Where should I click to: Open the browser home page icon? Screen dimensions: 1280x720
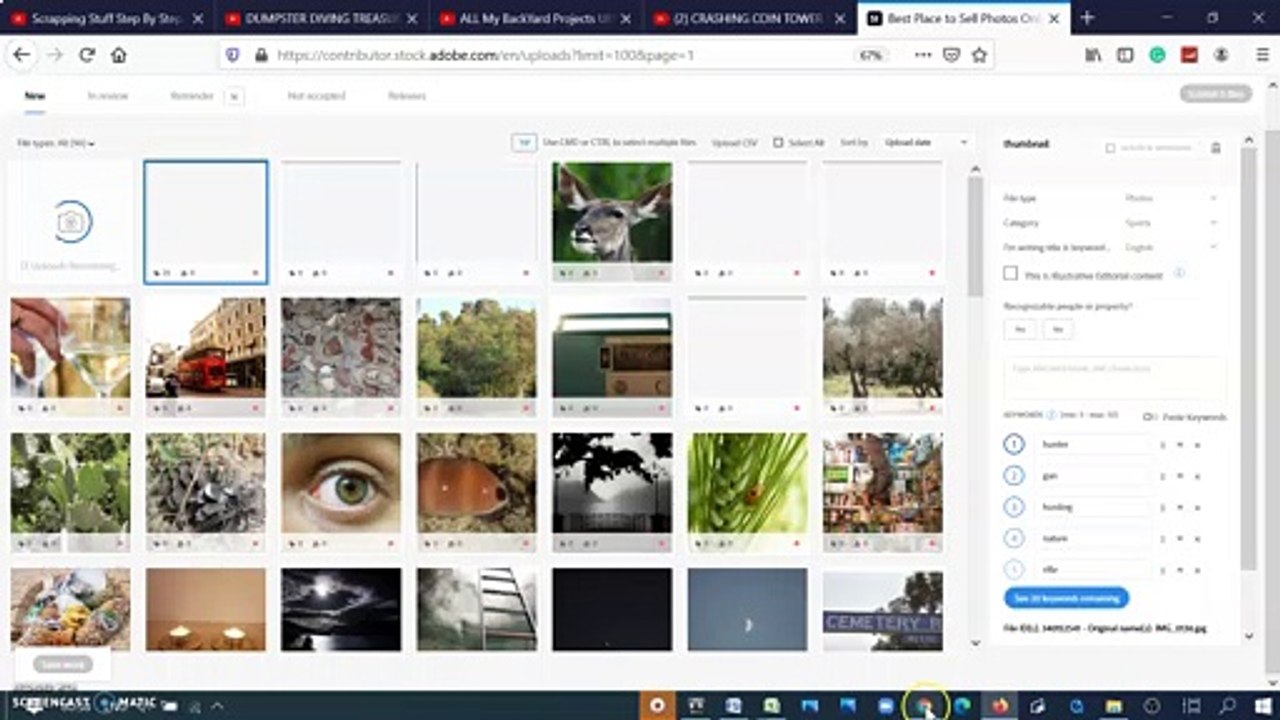118,56
